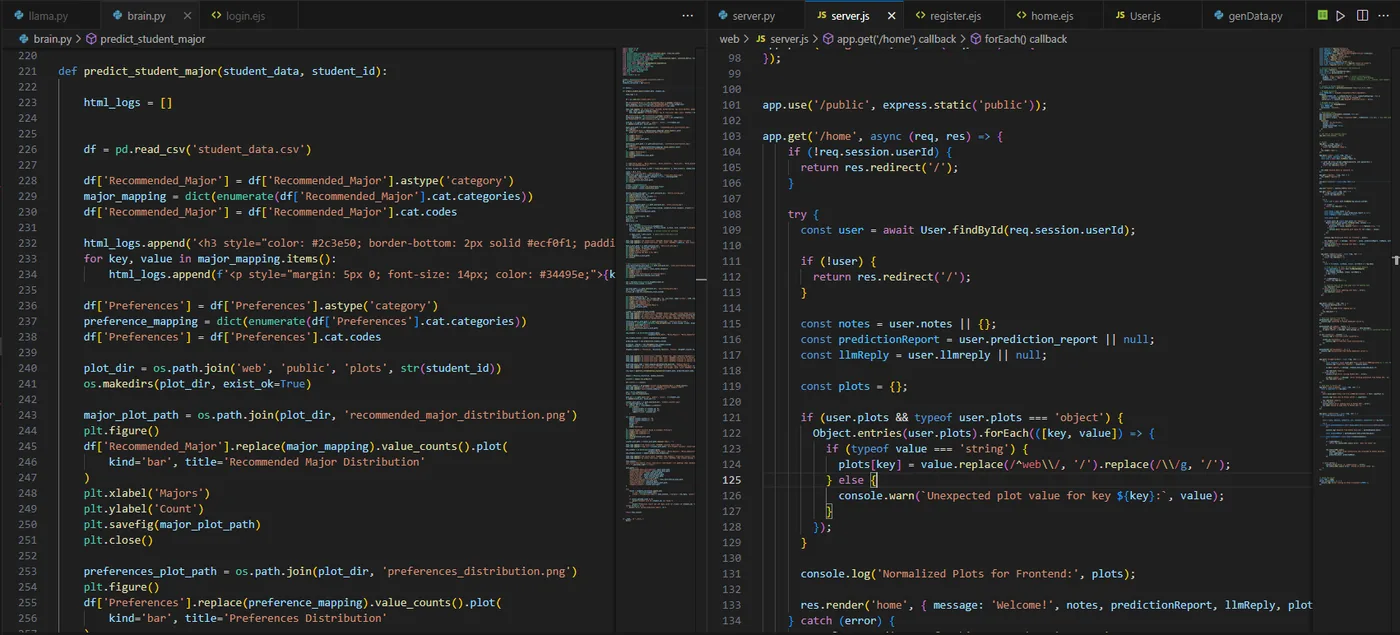Click line number 133 in server.js
Screen dimensions: 1400x635
click(x=731, y=605)
